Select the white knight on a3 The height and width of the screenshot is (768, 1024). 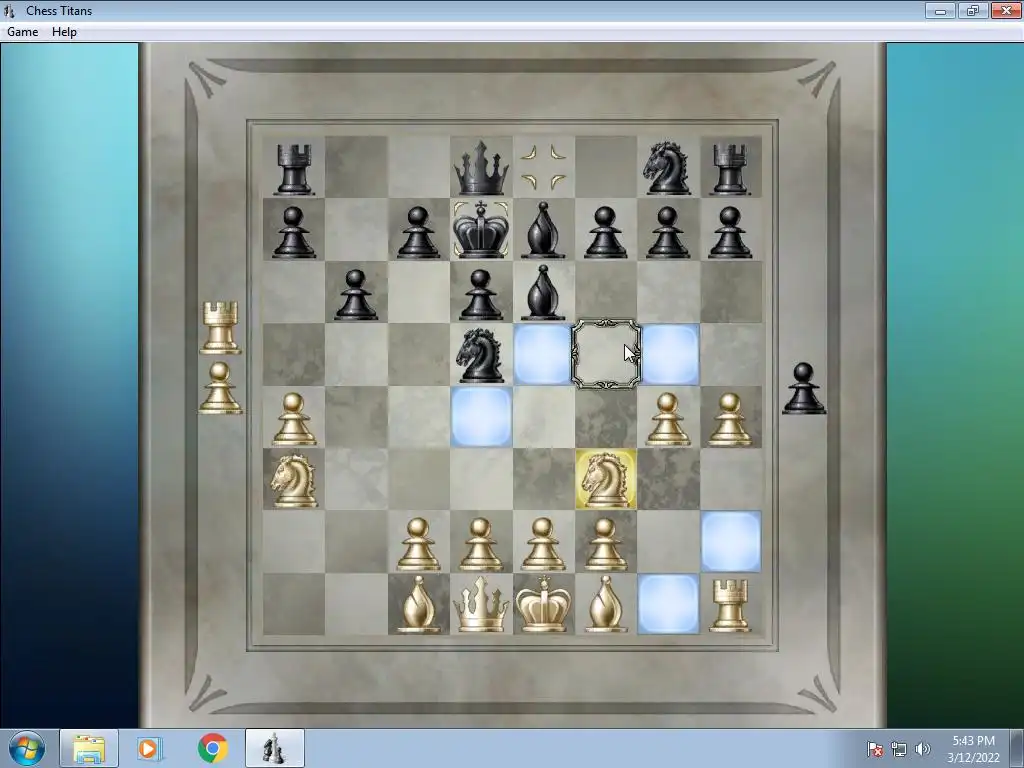click(x=293, y=481)
